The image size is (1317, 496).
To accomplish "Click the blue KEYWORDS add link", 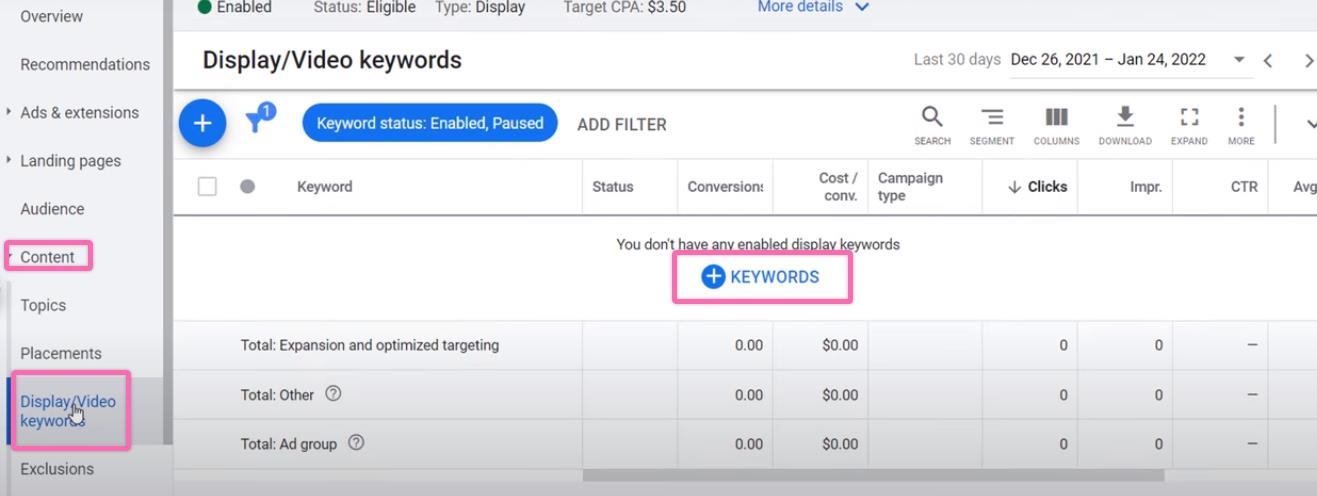I will tap(761, 277).
